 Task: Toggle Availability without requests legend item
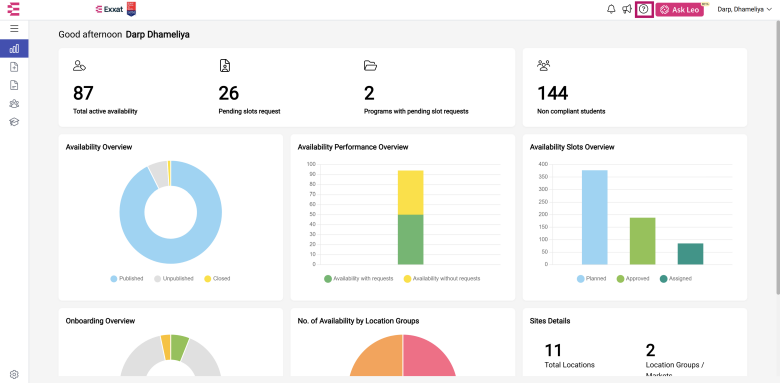click(x=442, y=279)
